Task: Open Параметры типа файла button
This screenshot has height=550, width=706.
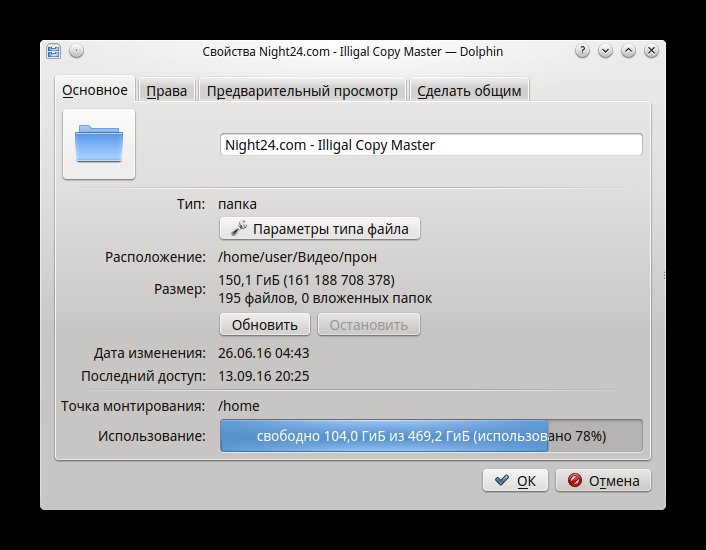Action: pyautogui.click(x=320, y=229)
